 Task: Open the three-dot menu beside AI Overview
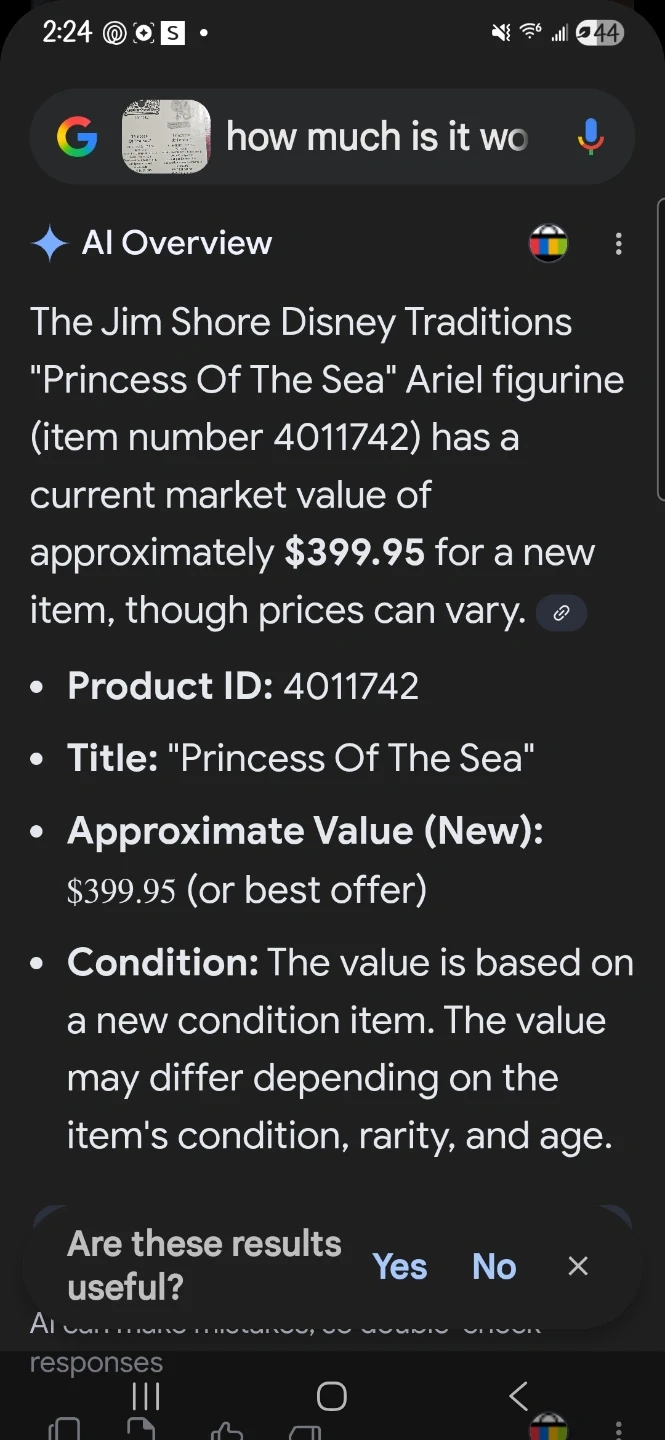tap(619, 243)
